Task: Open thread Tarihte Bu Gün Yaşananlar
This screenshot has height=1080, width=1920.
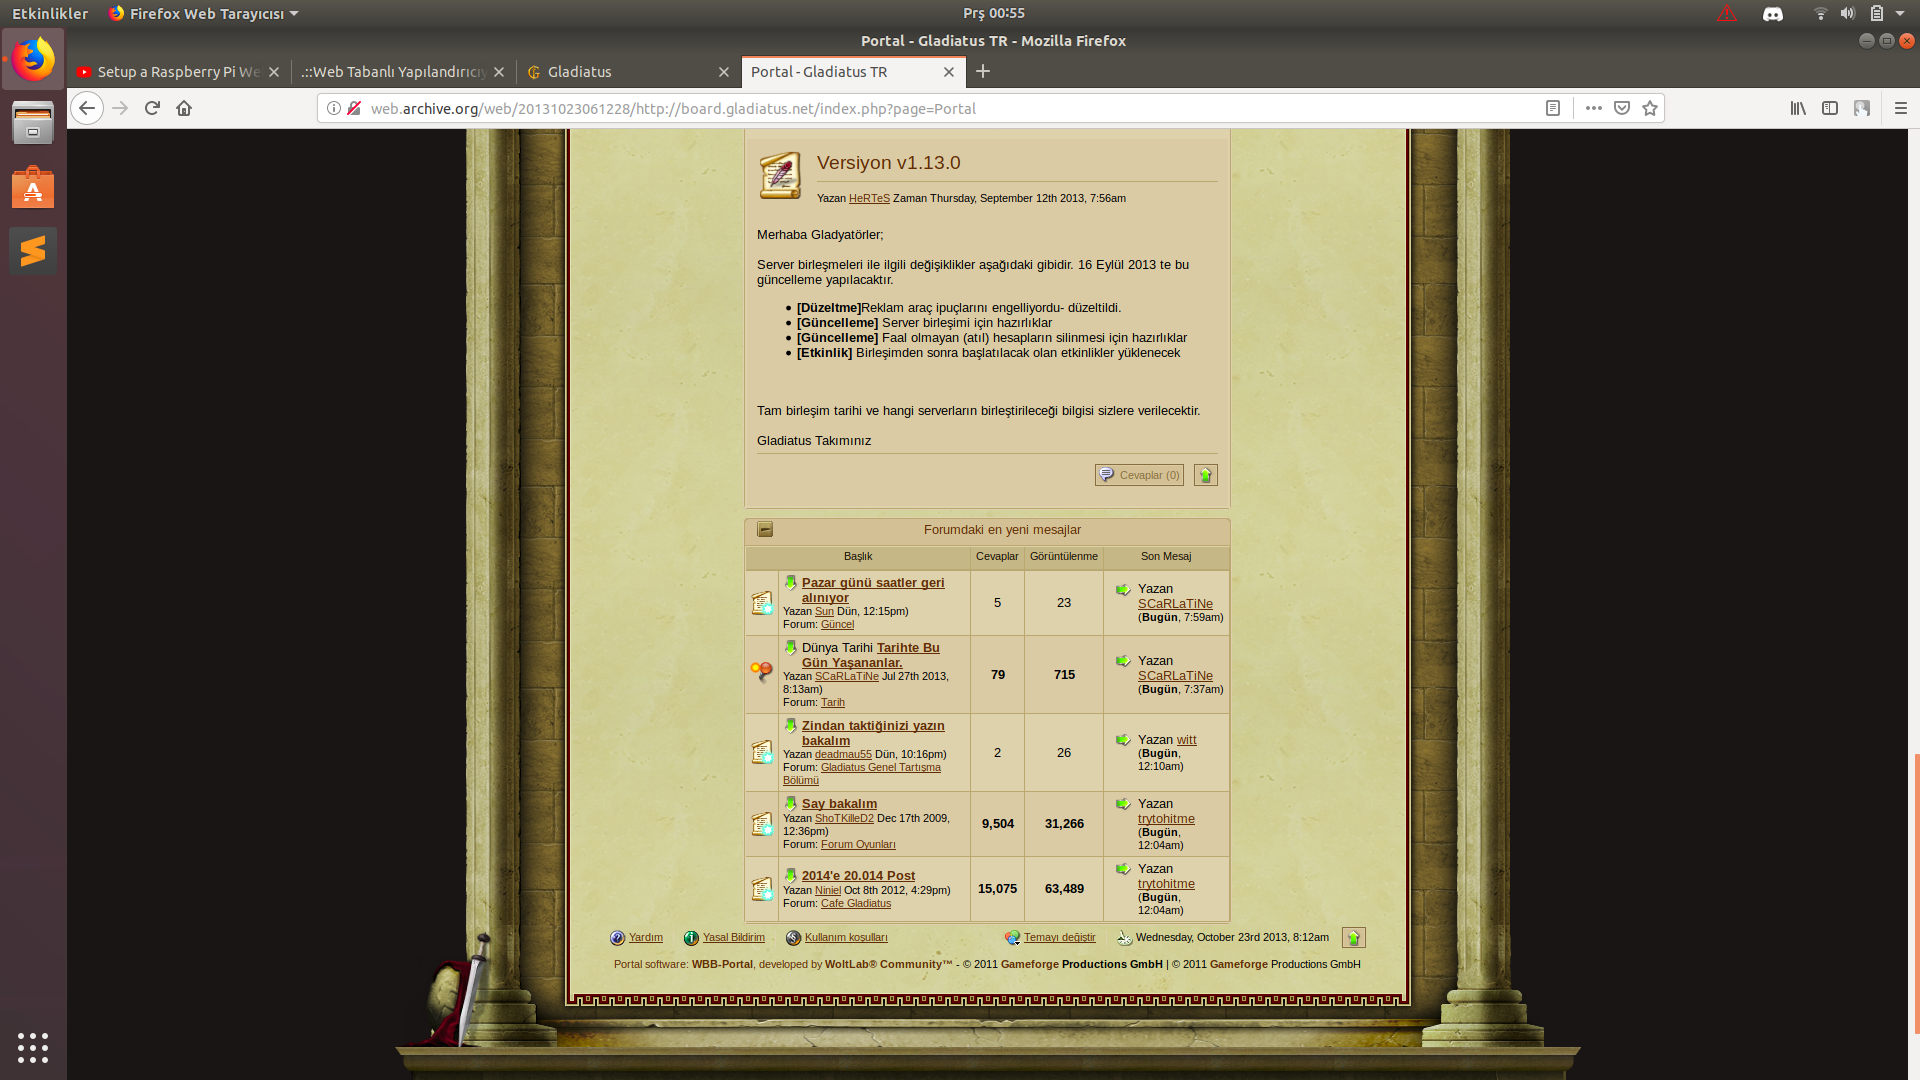Action: click(x=870, y=655)
